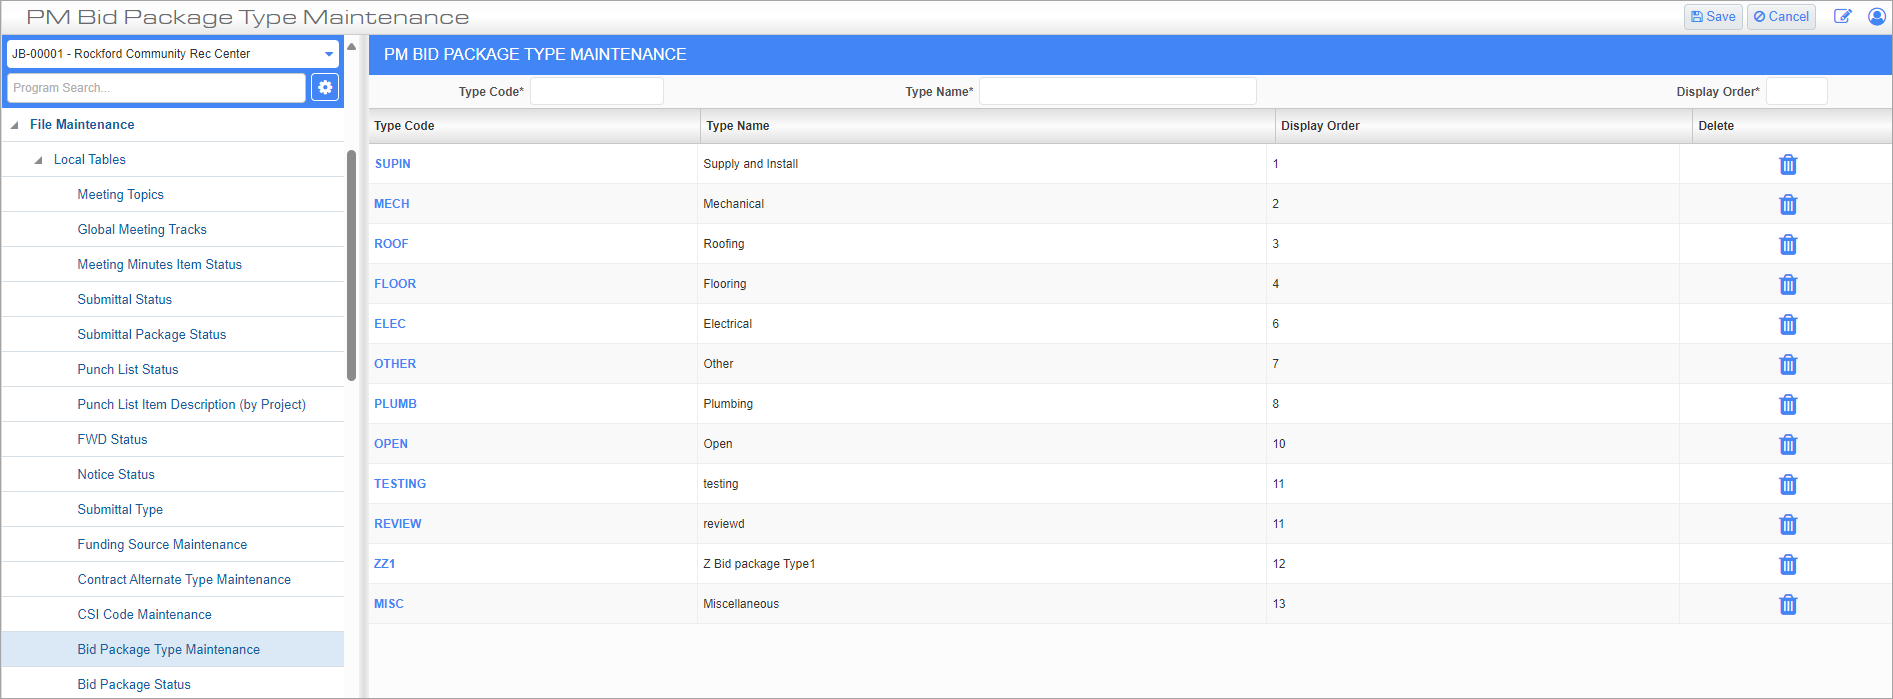Open the MISC type code link
The image size is (1893, 699).
point(389,604)
